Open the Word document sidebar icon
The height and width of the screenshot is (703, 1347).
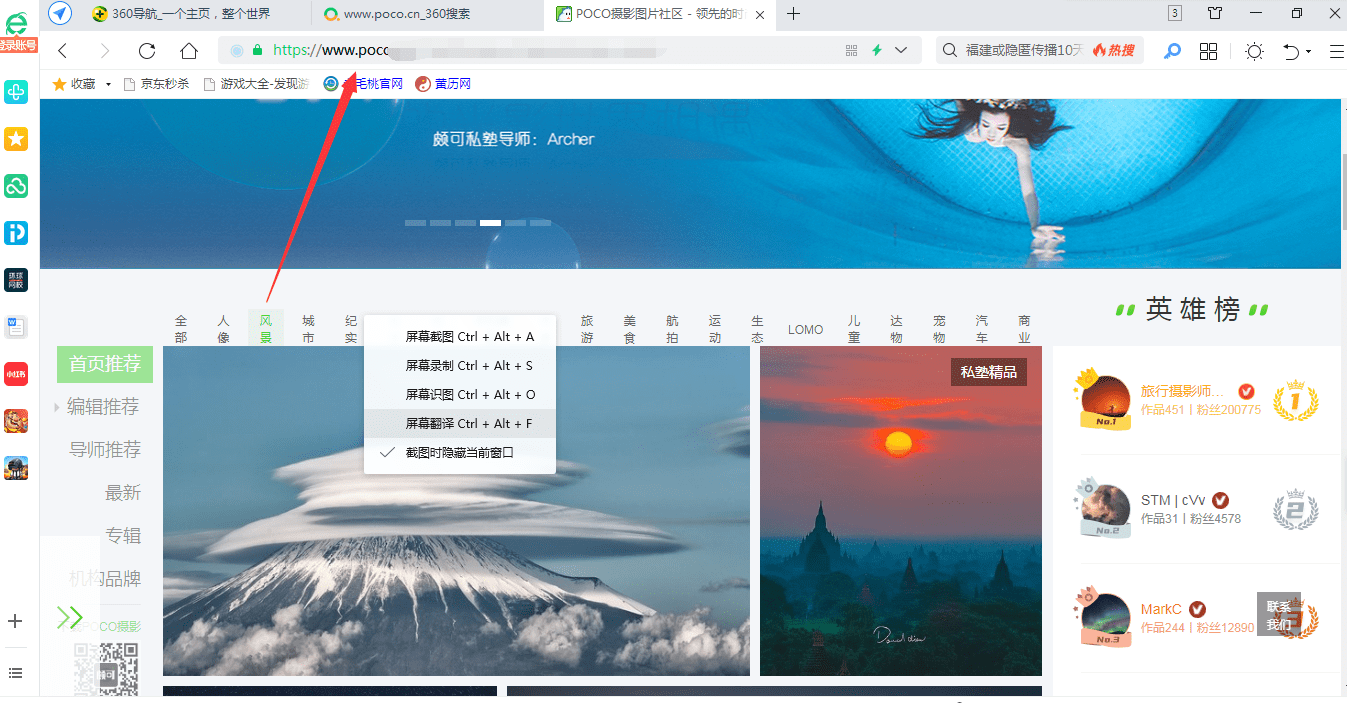(16, 327)
